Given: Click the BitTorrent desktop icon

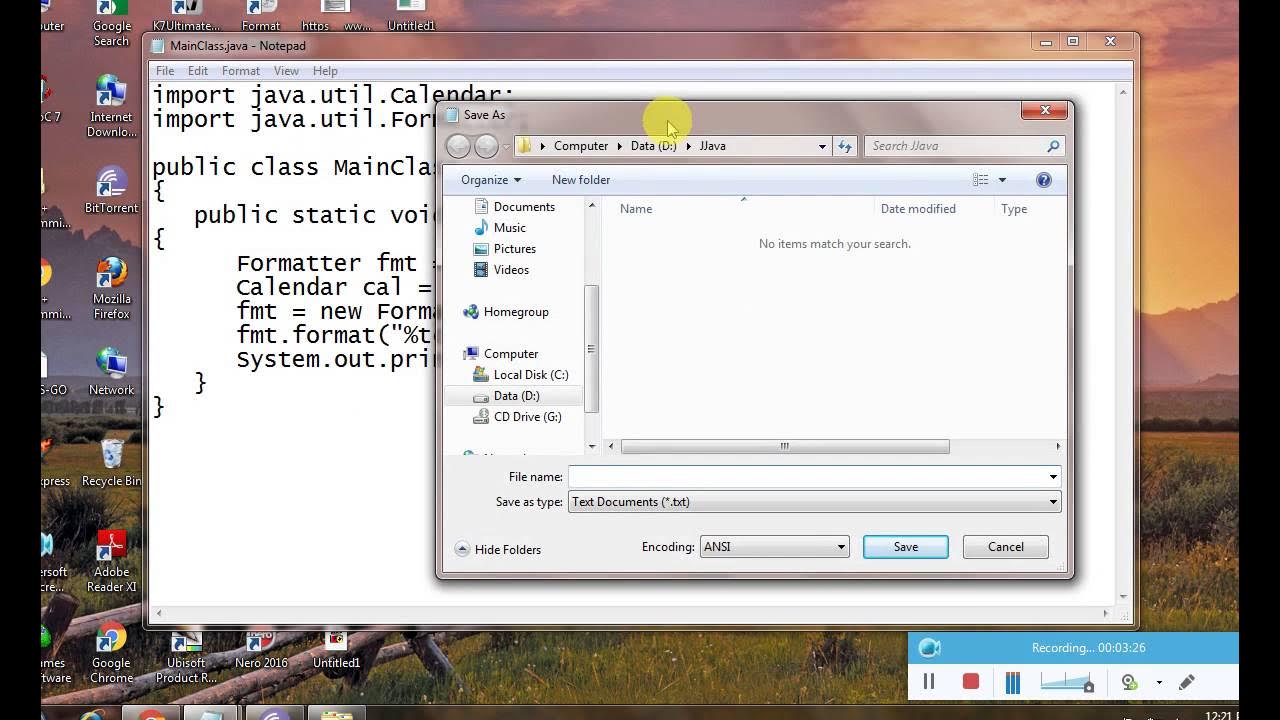Looking at the screenshot, I should 111,190.
